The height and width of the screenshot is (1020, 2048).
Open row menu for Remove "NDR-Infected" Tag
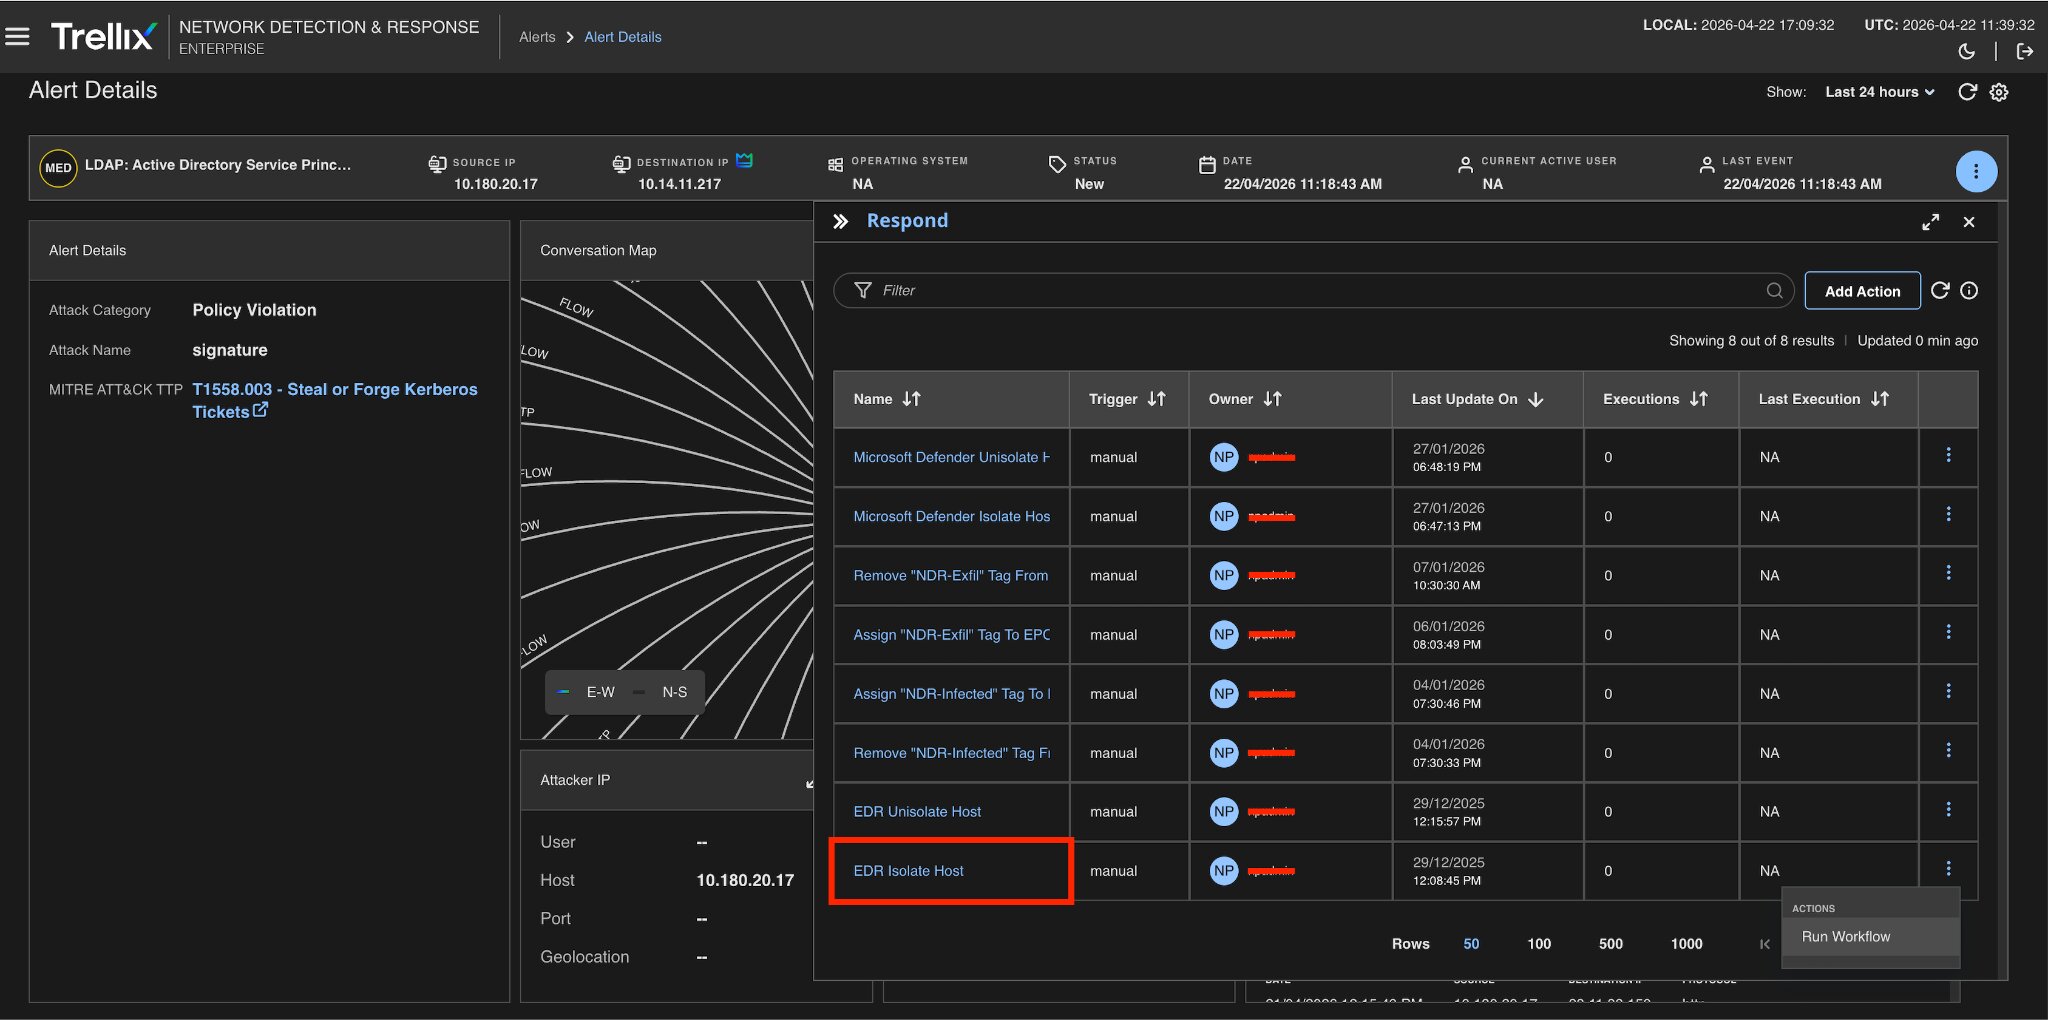point(1948,750)
